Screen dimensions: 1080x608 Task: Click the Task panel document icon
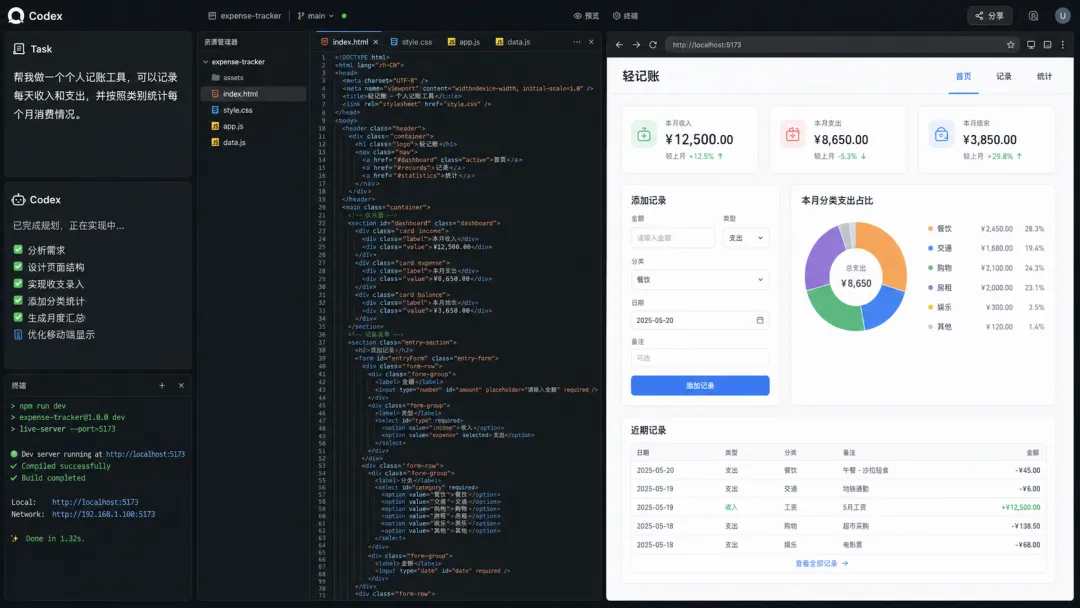pyautogui.click(x=19, y=49)
